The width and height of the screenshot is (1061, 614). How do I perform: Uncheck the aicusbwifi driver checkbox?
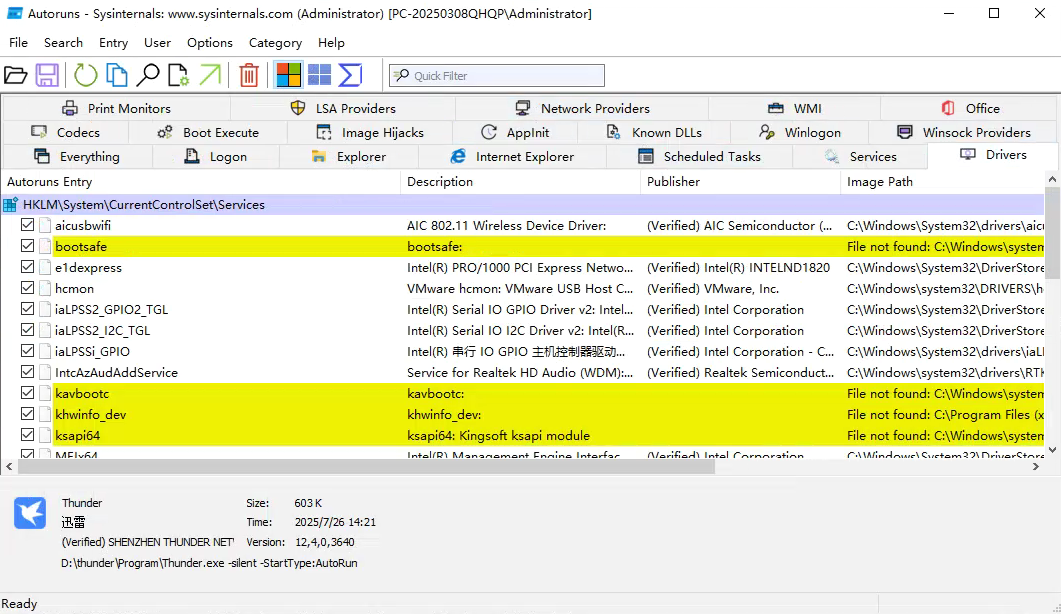coord(27,225)
